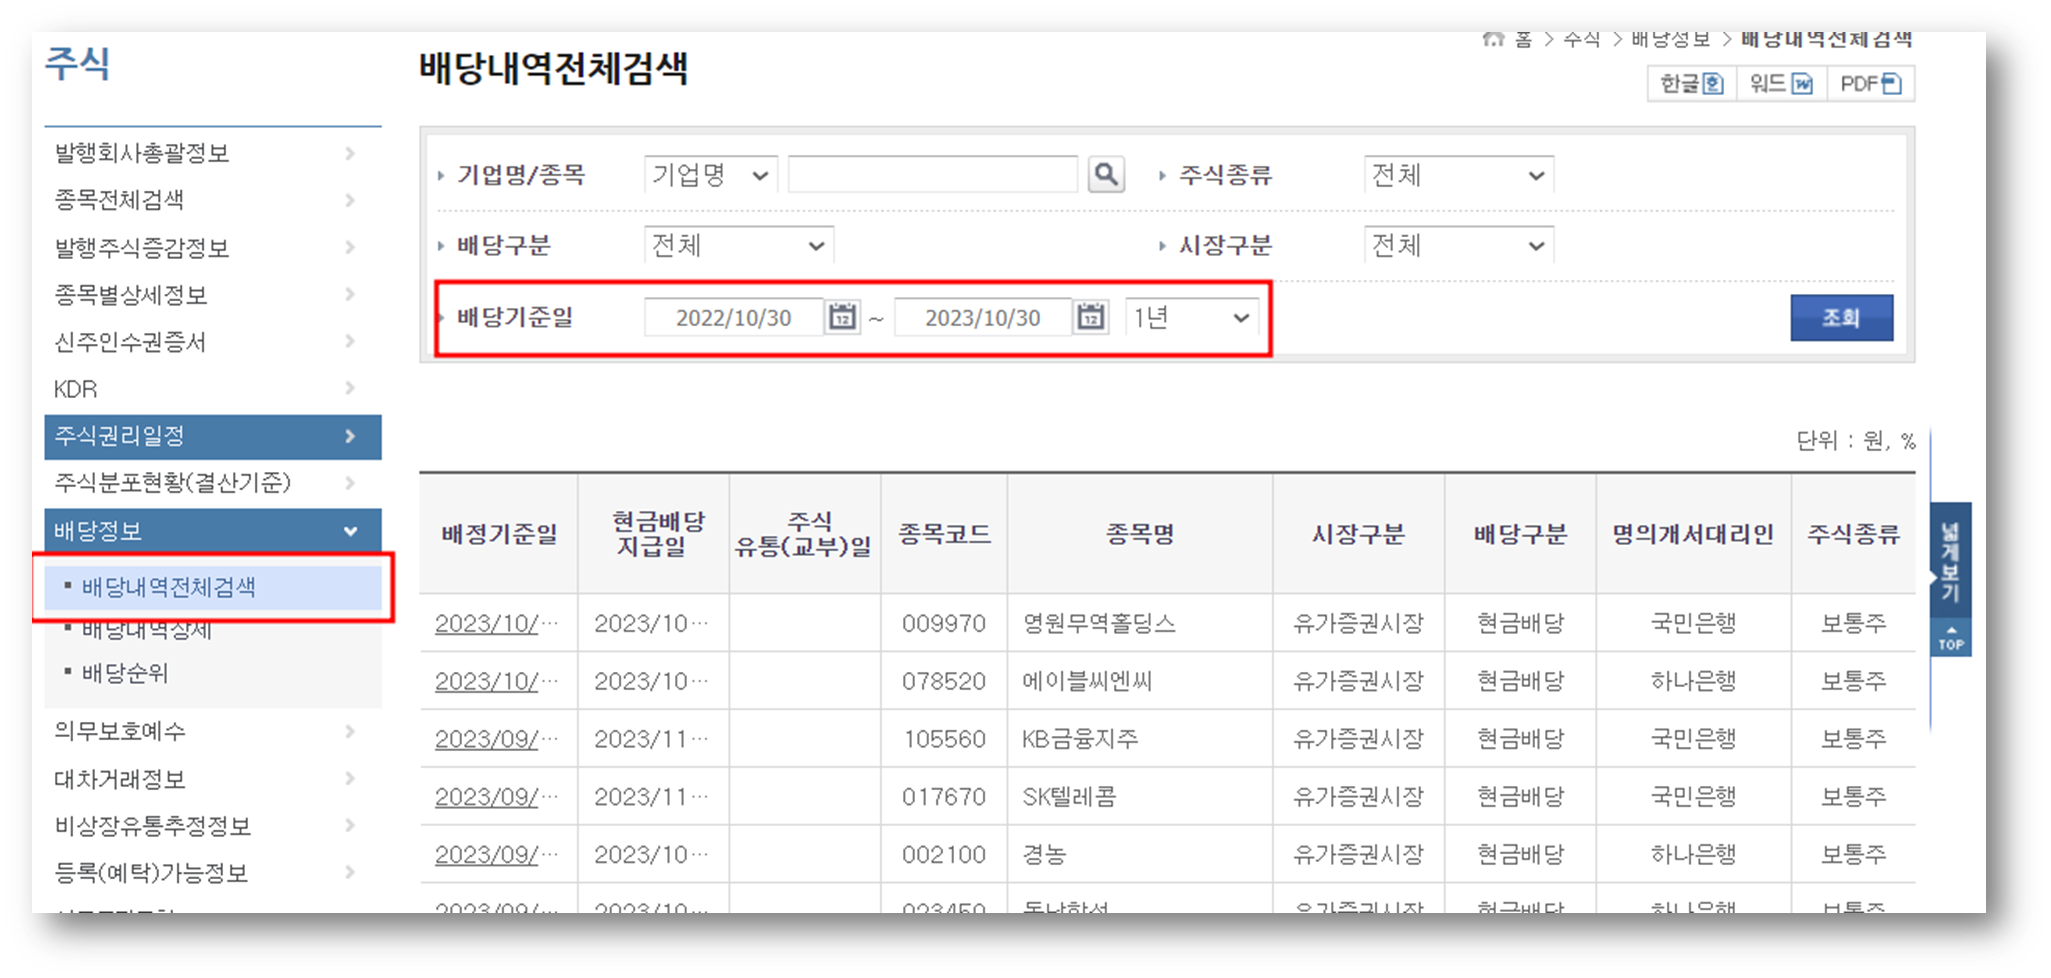Expand the KDR sidebar menu arrow
The width and height of the screenshot is (2051, 978).
coord(350,388)
